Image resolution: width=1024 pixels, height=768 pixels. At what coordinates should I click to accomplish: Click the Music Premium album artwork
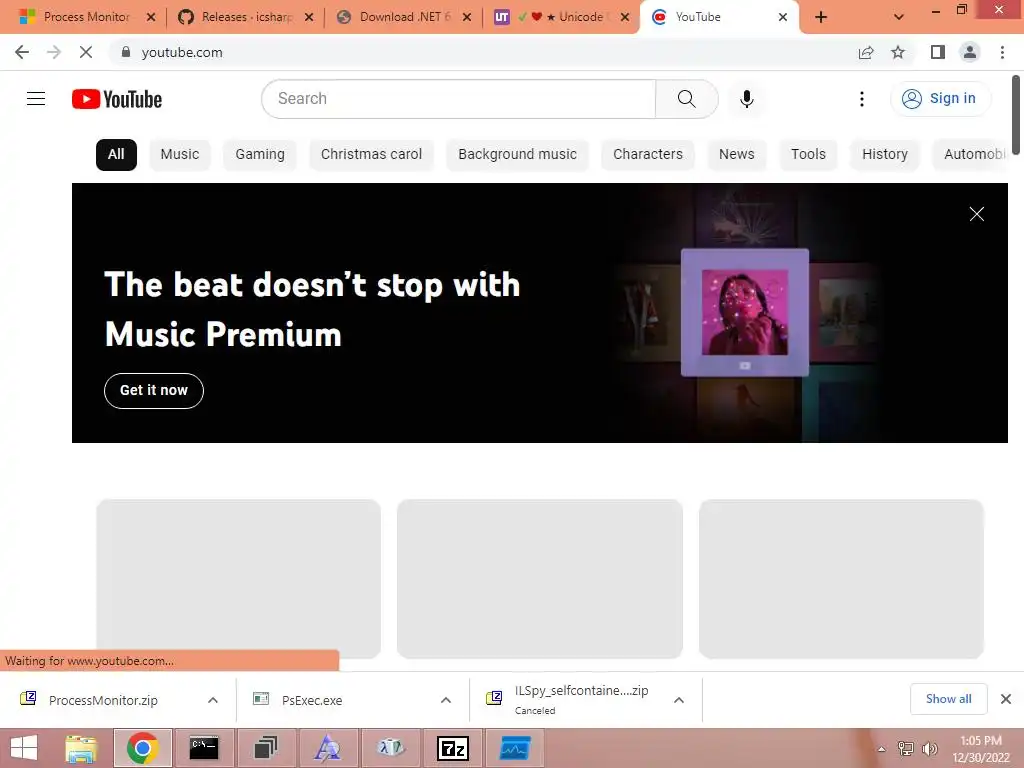(744, 312)
